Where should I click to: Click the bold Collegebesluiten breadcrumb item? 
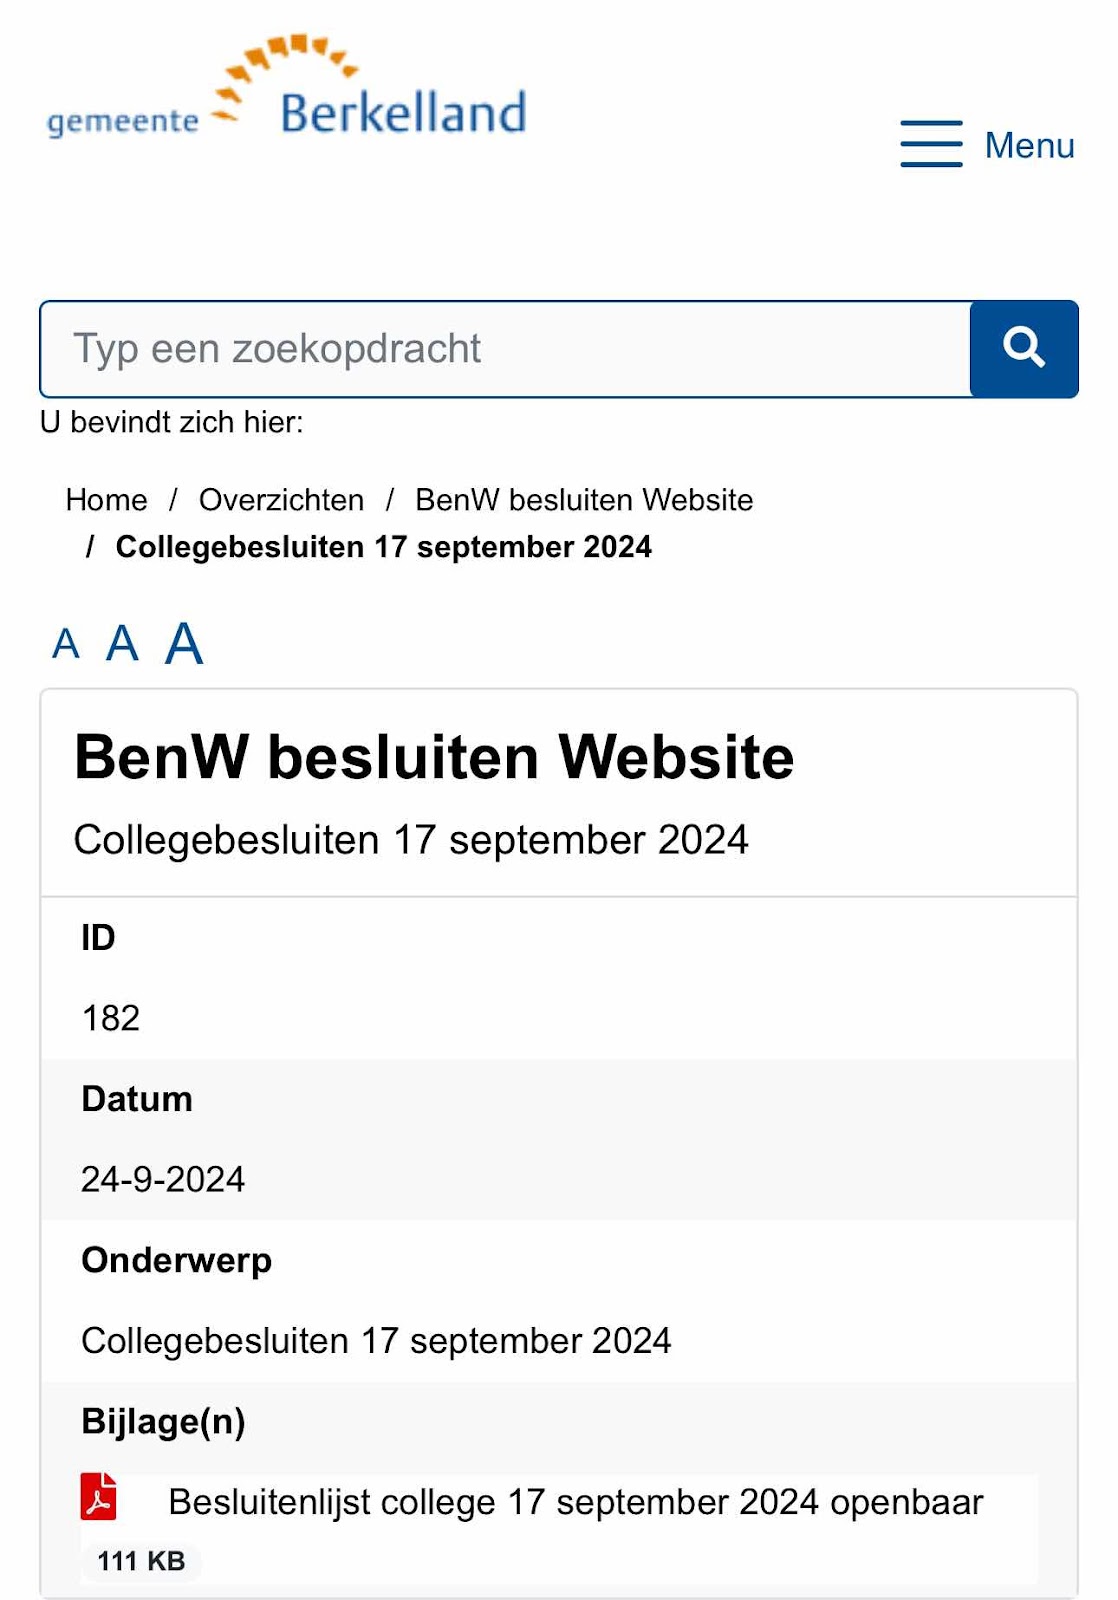pyautogui.click(x=383, y=547)
